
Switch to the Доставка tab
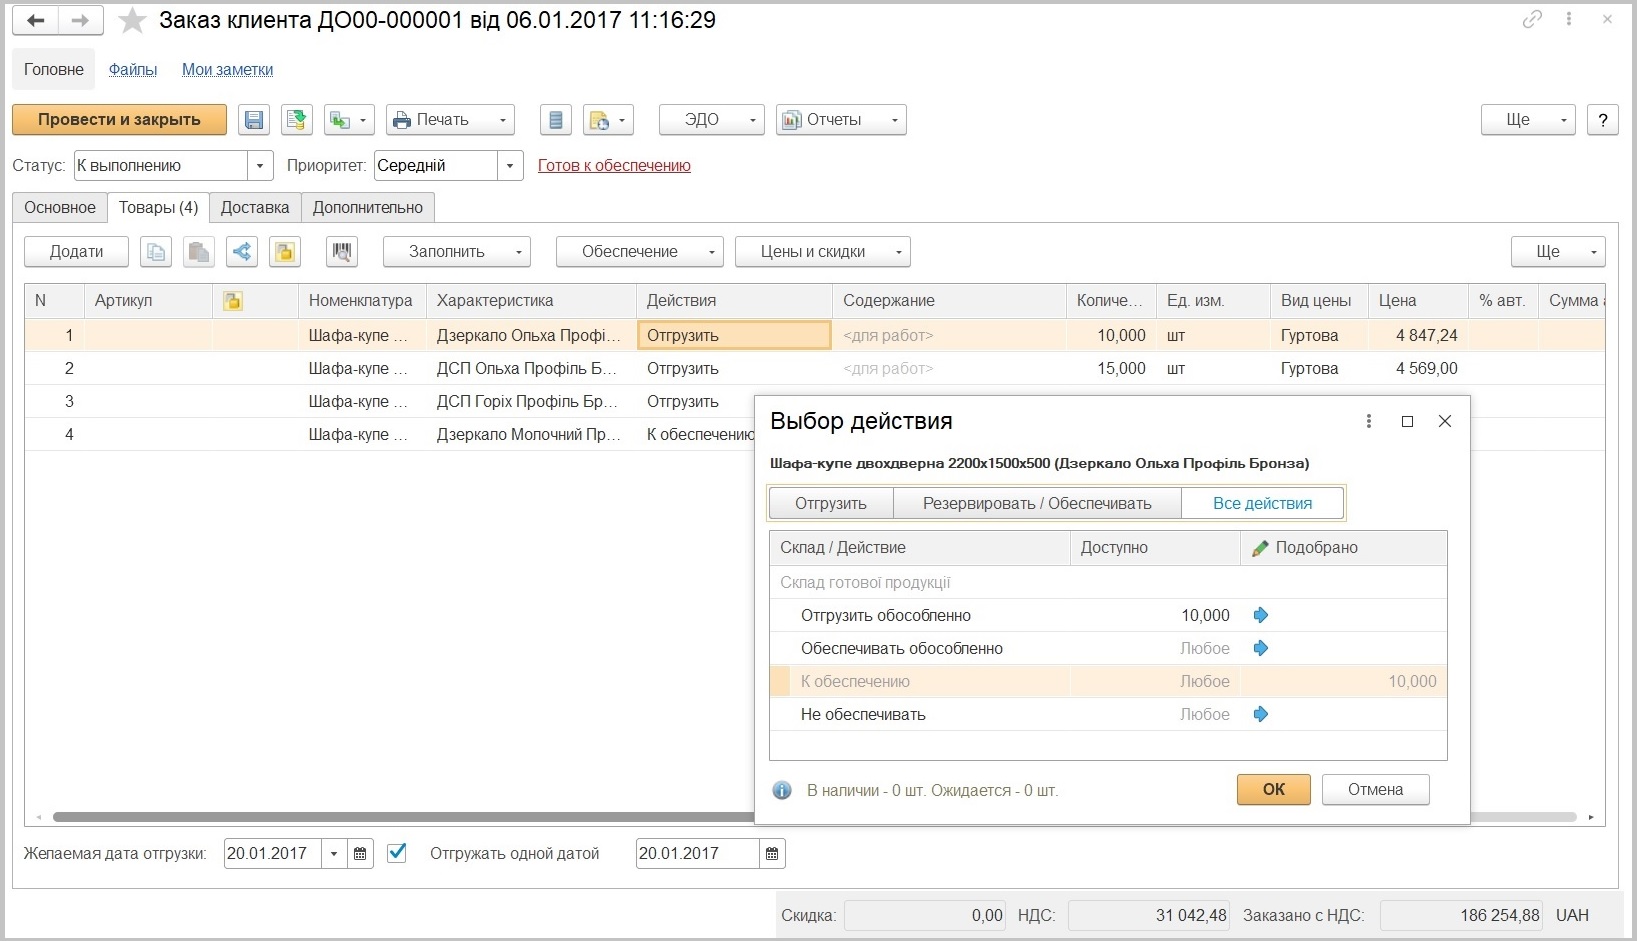tap(255, 208)
